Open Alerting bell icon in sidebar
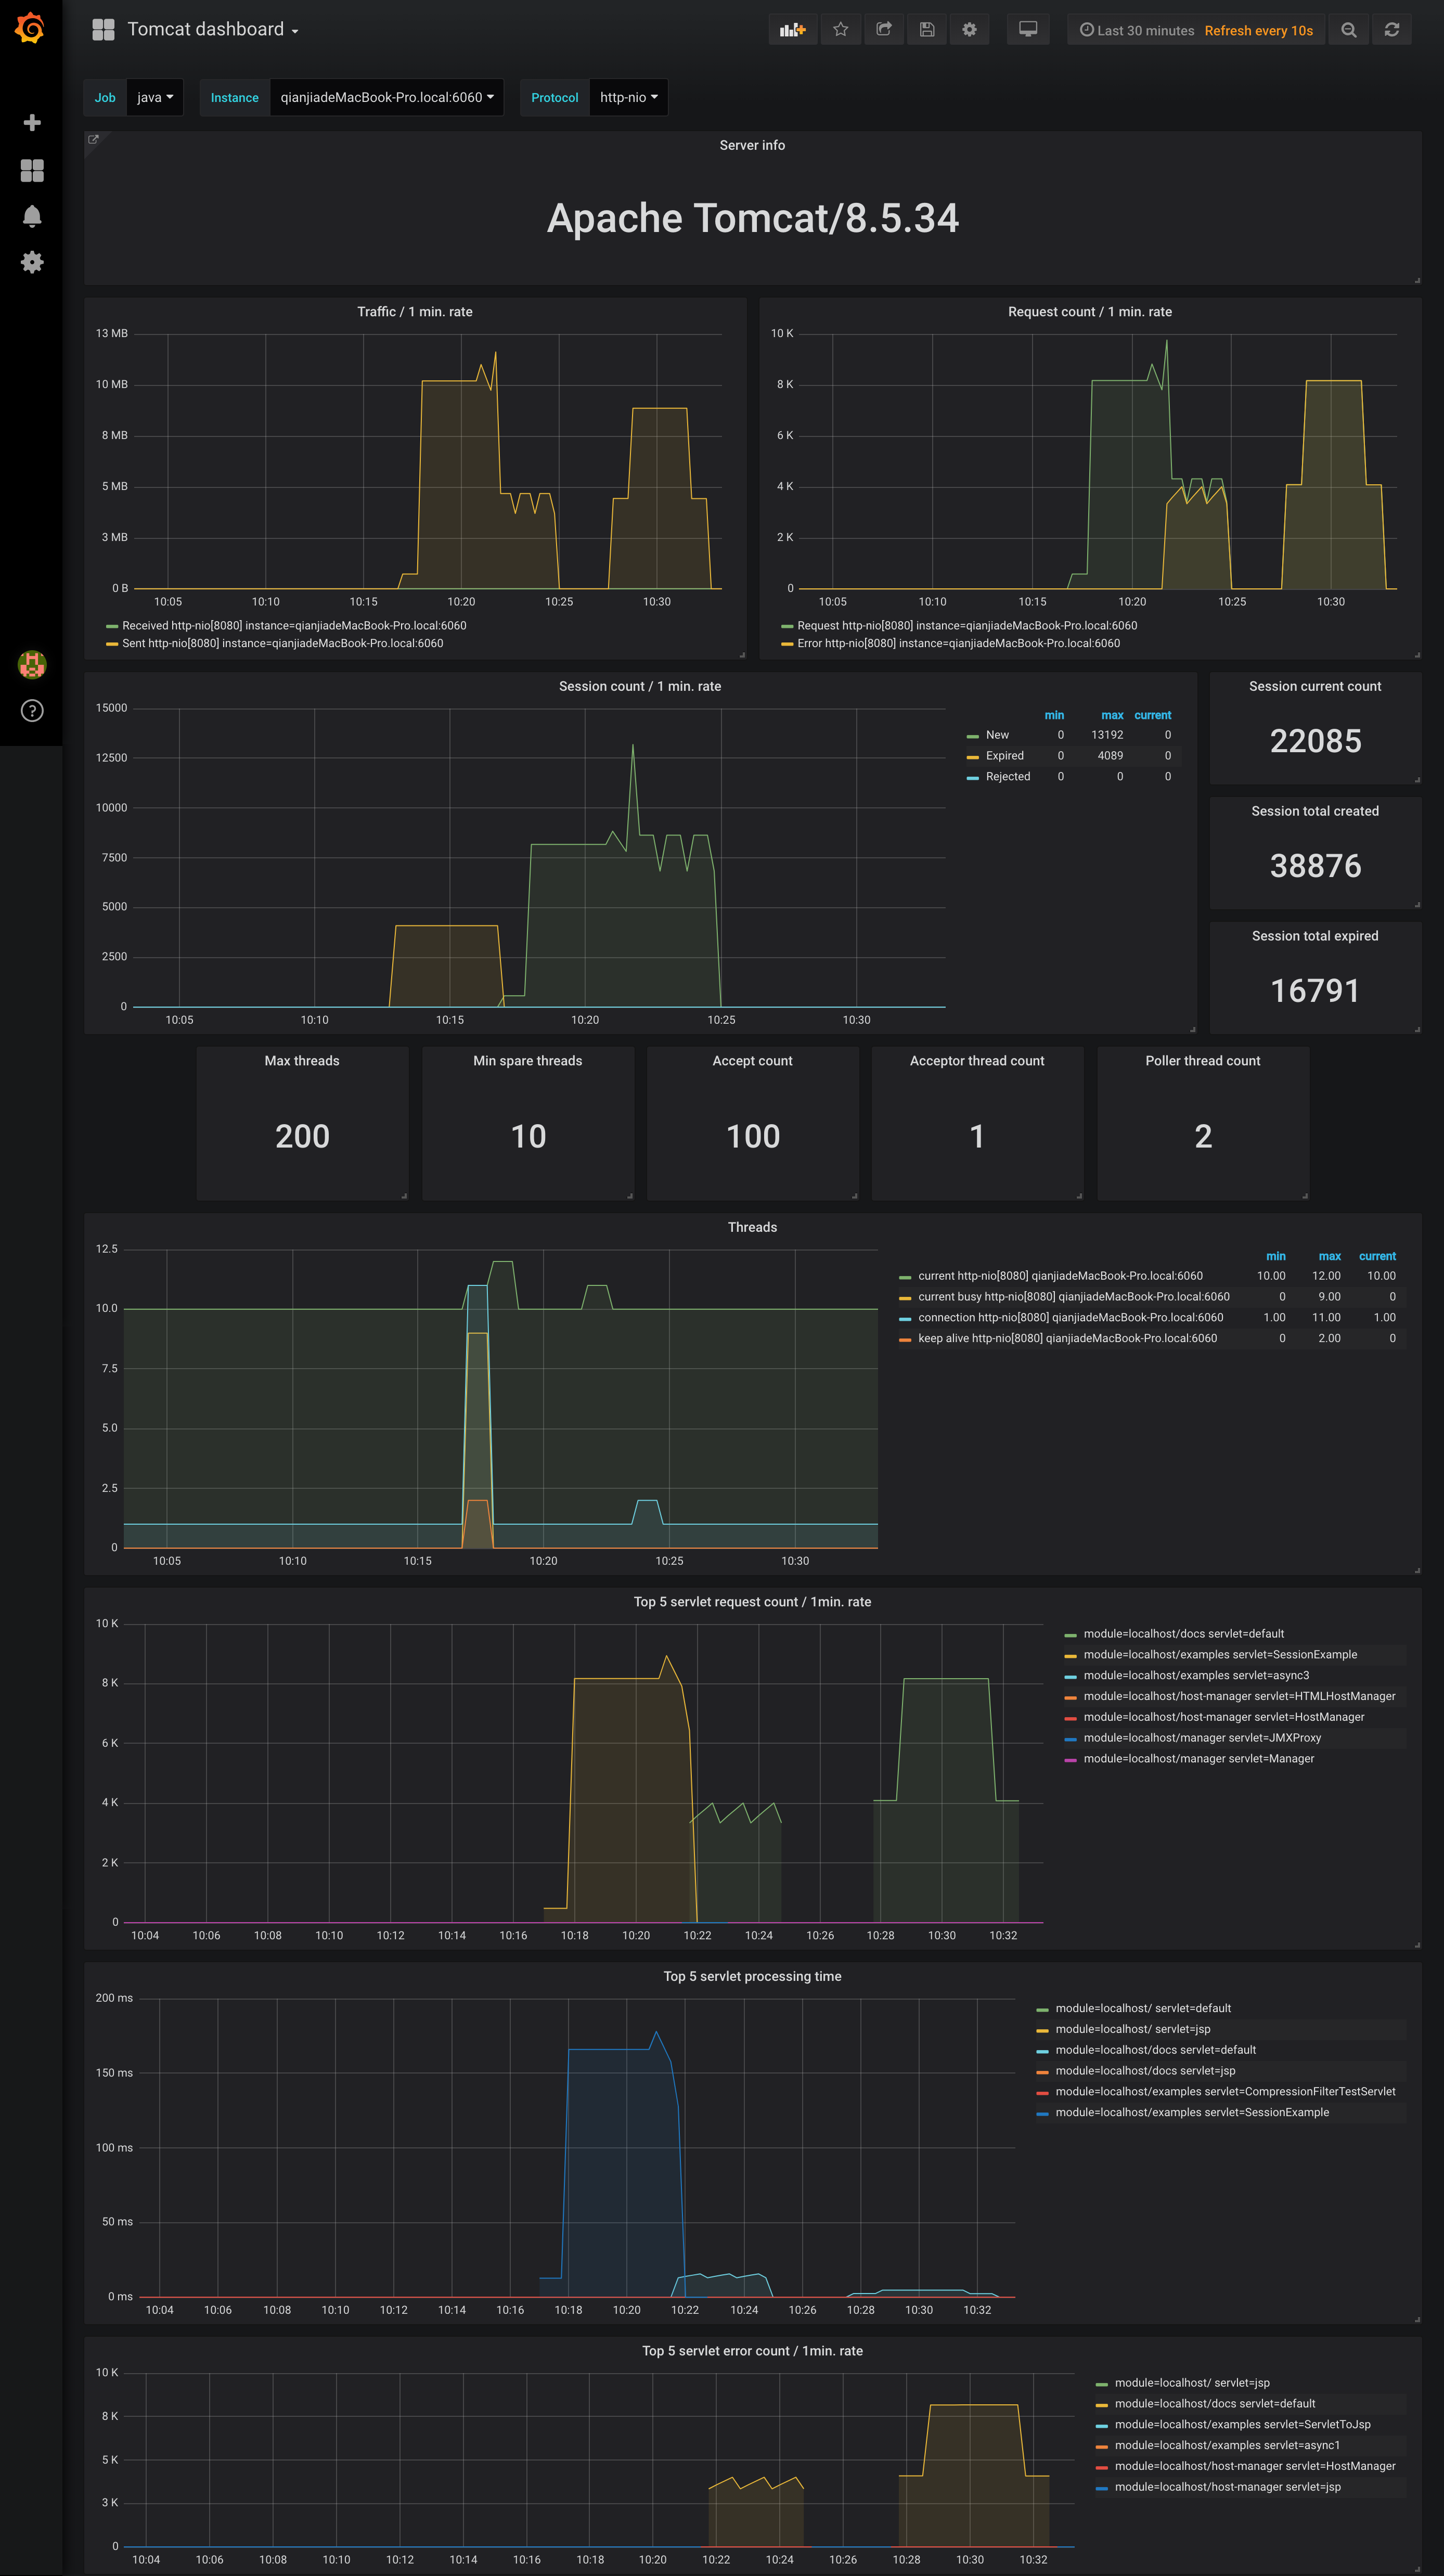Image resolution: width=1444 pixels, height=2576 pixels. (x=32, y=216)
